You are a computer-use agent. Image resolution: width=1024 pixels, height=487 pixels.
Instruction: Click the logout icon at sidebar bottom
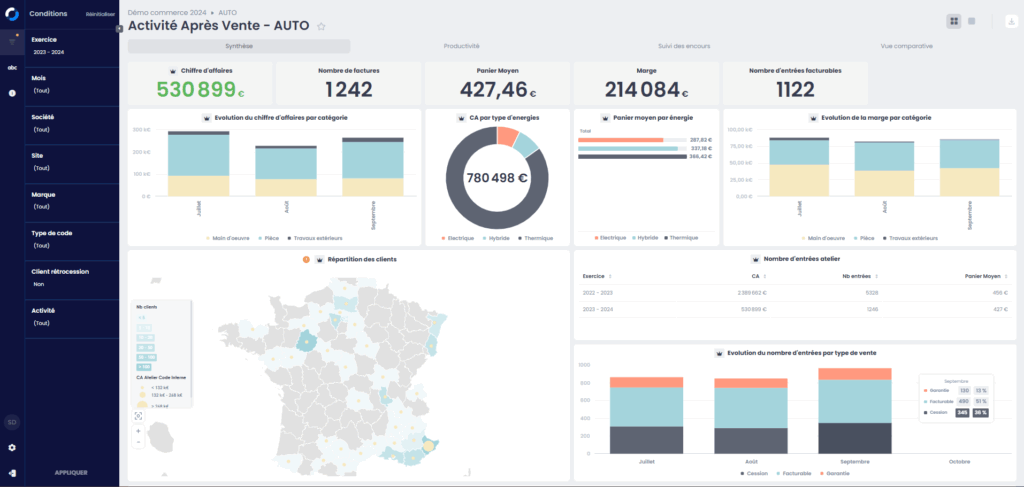(x=12, y=472)
